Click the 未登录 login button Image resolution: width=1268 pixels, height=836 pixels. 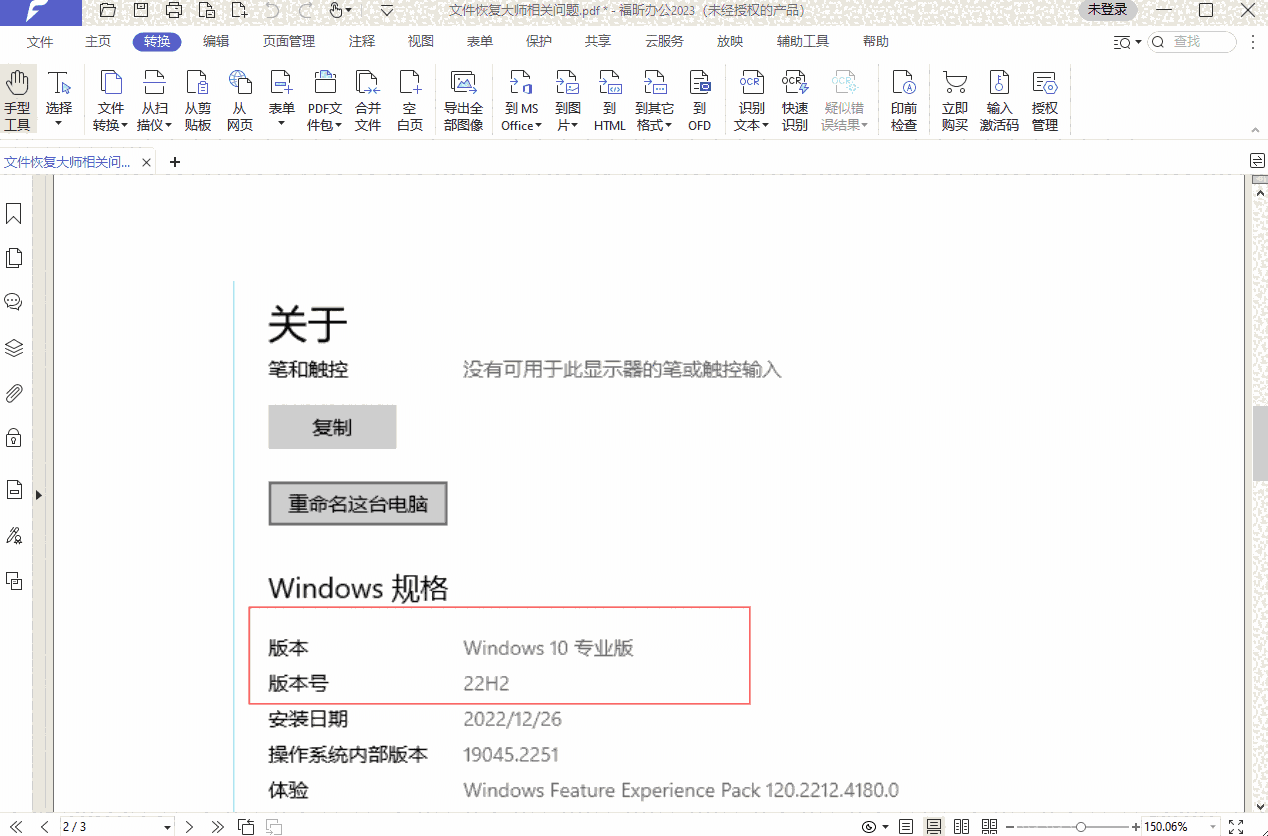click(x=1106, y=10)
